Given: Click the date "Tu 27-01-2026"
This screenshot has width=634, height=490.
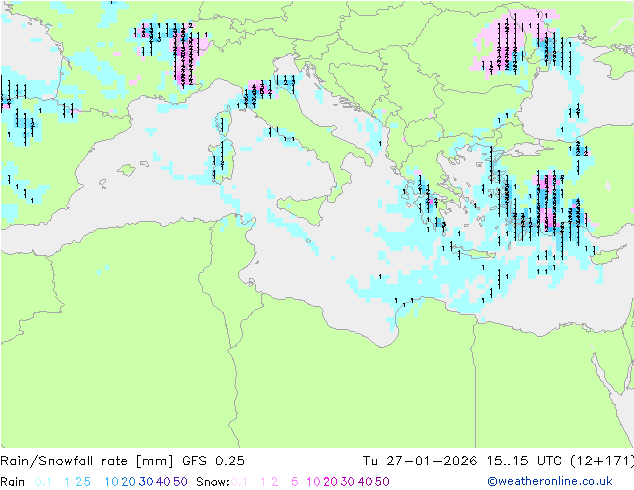Looking at the screenshot, I should pyautogui.click(x=420, y=461).
